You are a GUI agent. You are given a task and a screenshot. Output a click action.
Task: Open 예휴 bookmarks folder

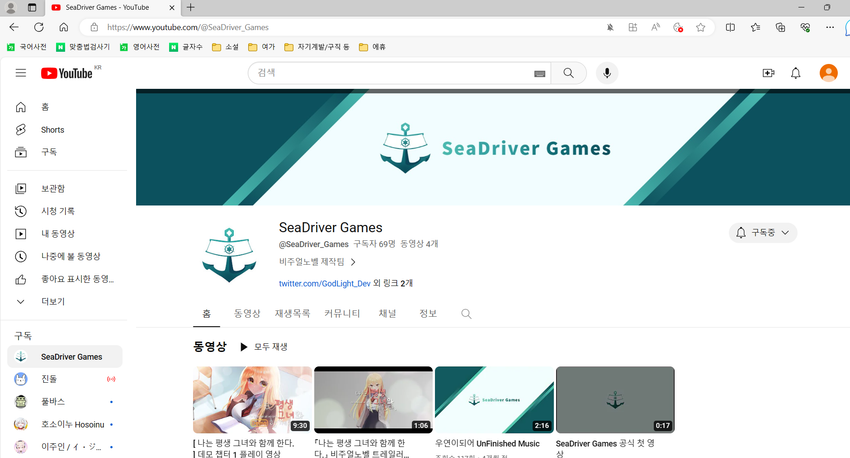372,47
